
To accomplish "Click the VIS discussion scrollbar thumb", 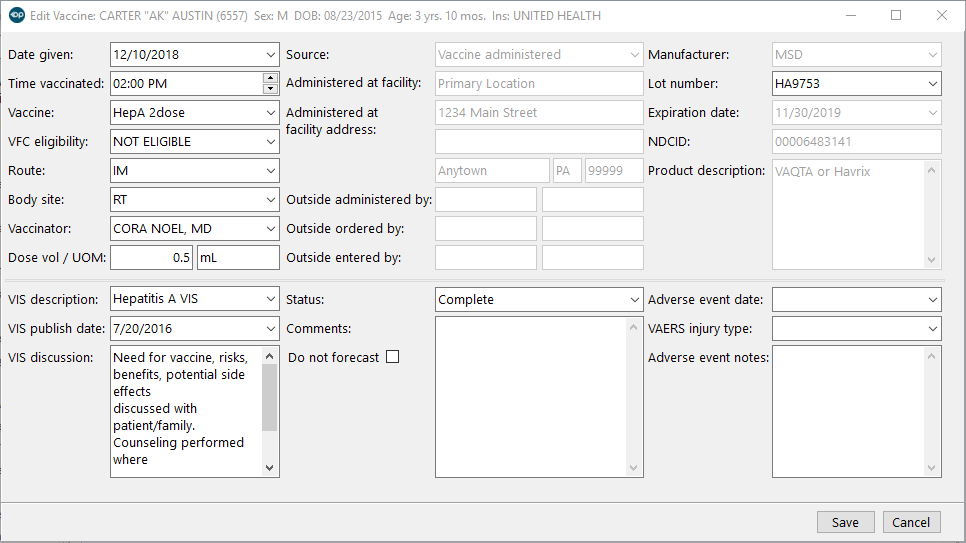I will (269, 398).
